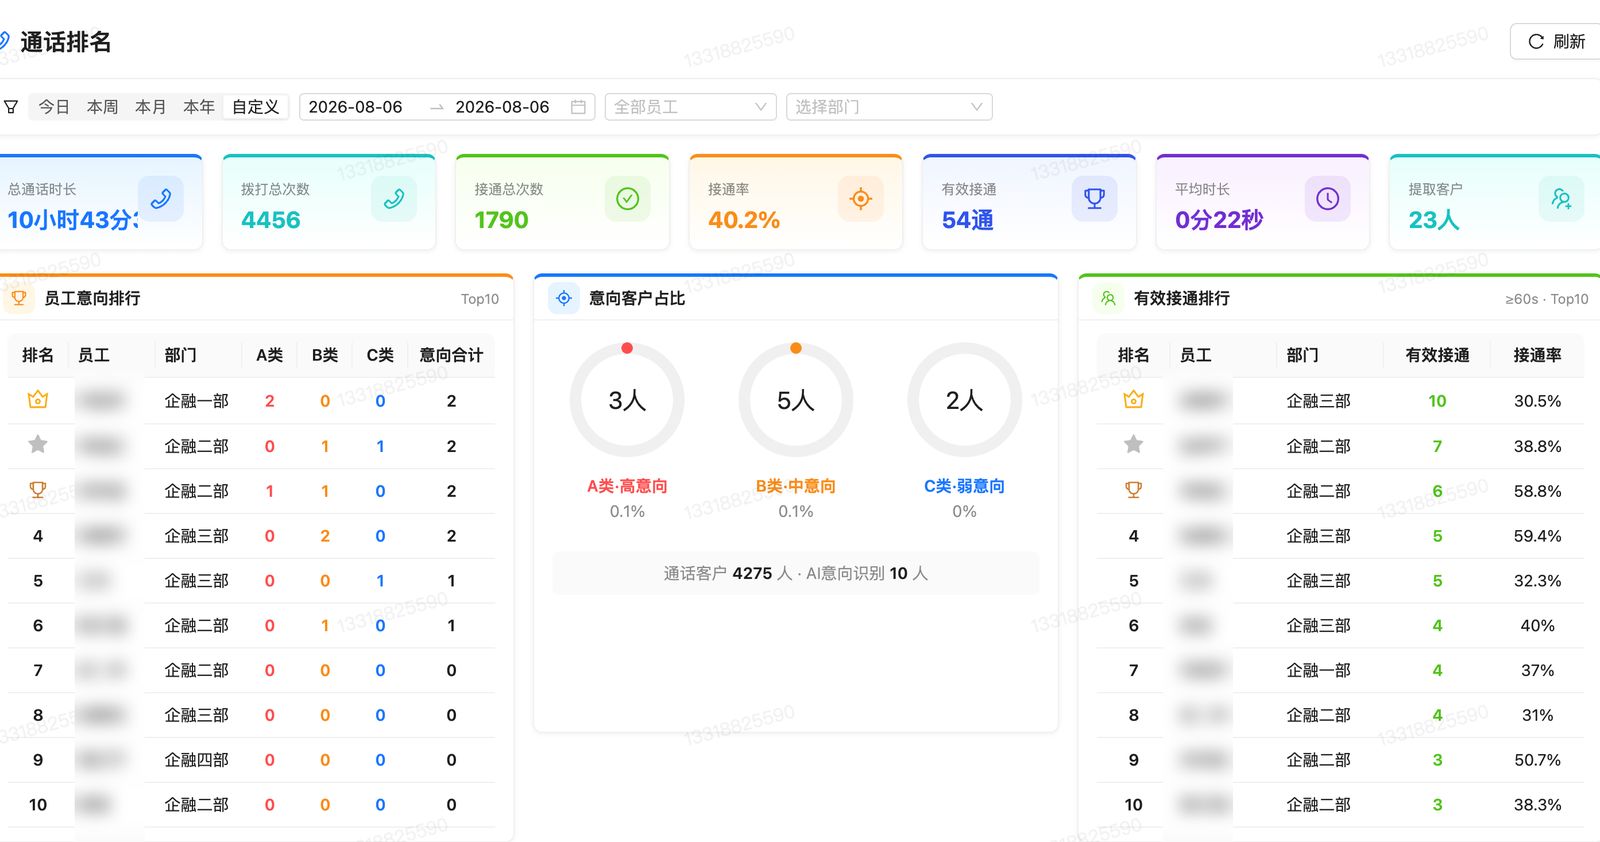This screenshot has height=842, width=1600.
Task: Open the 全部员工 employee dropdown
Action: (x=690, y=107)
